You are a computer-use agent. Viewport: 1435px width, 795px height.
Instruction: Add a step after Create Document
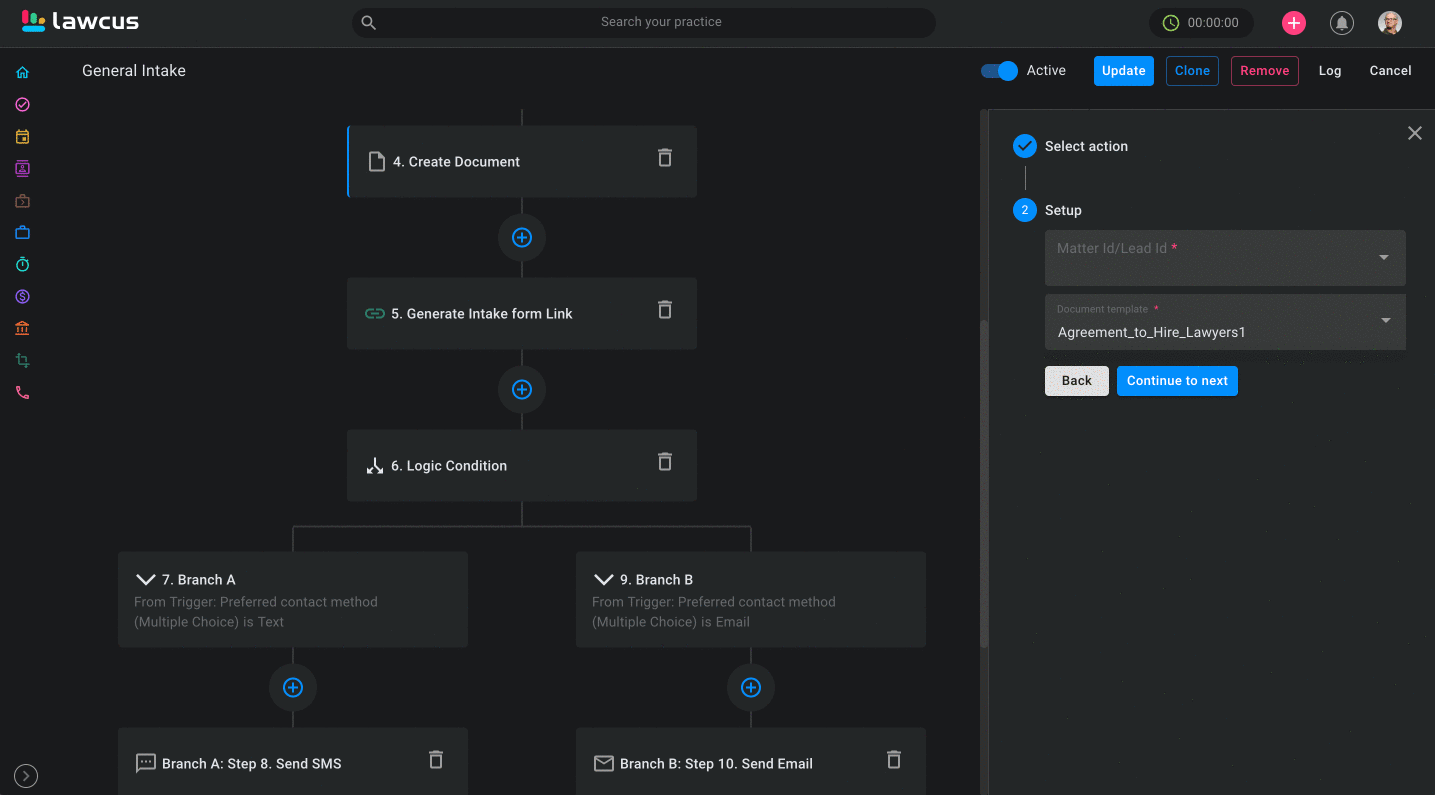(x=522, y=238)
